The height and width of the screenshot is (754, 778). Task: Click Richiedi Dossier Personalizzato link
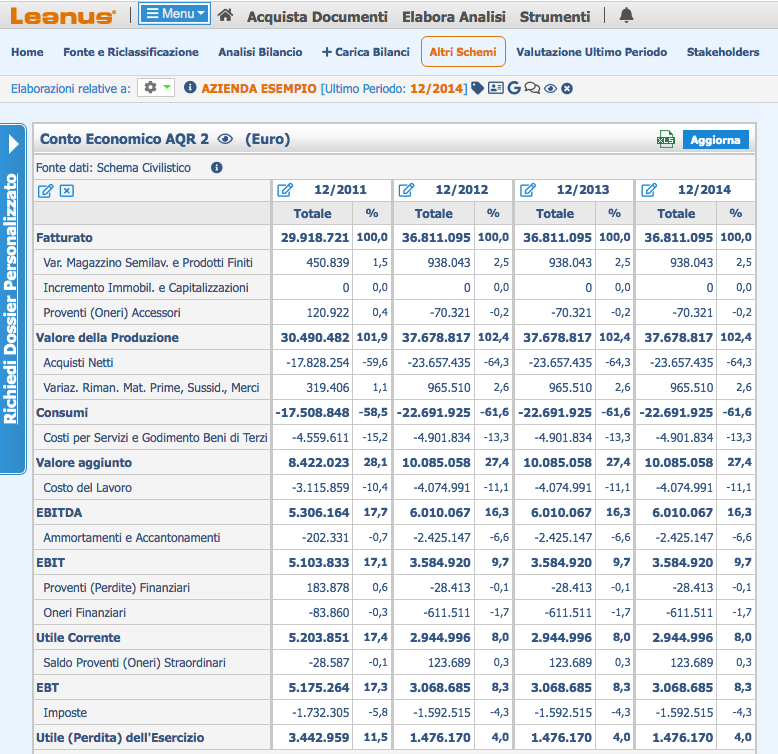[x=10, y=298]
